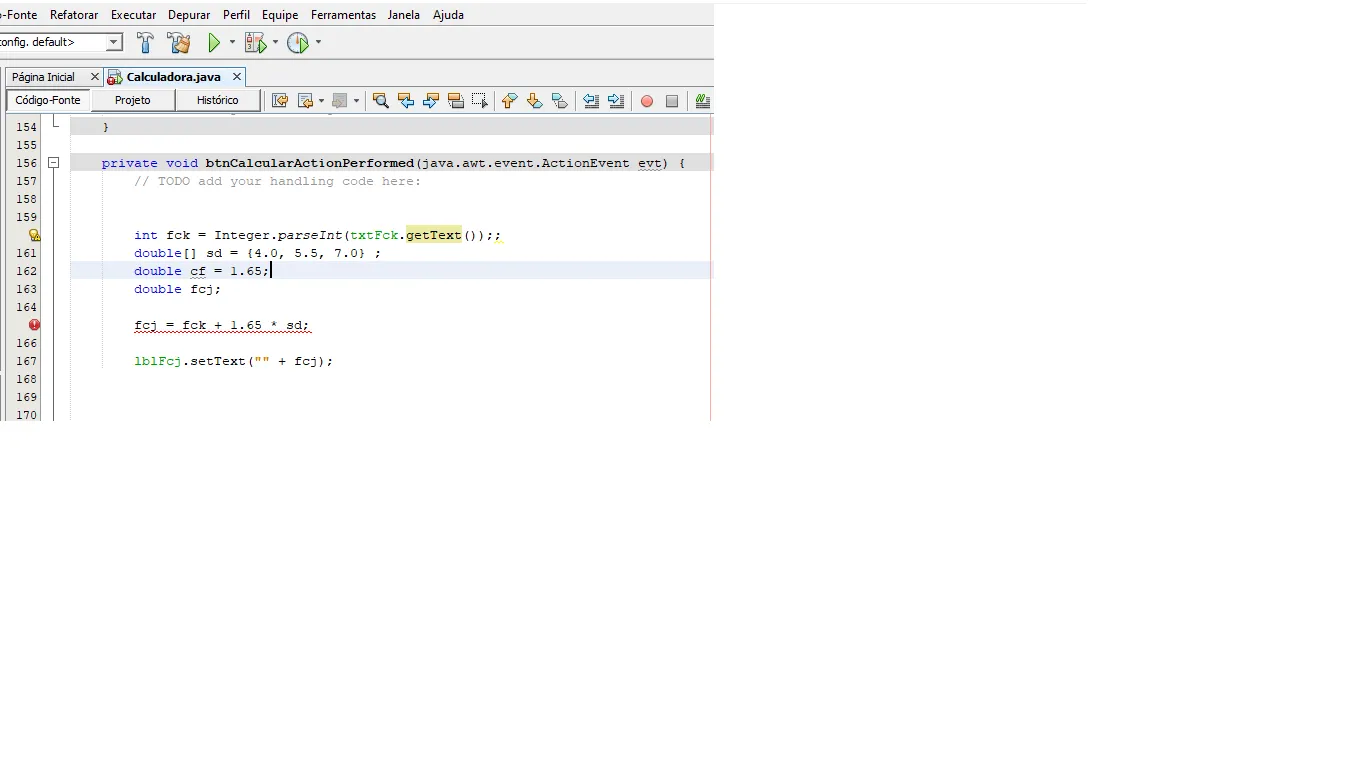Open the Refatorar menu
The height and width of the screenshot is (768, 1366).
(x=74, y=15)
